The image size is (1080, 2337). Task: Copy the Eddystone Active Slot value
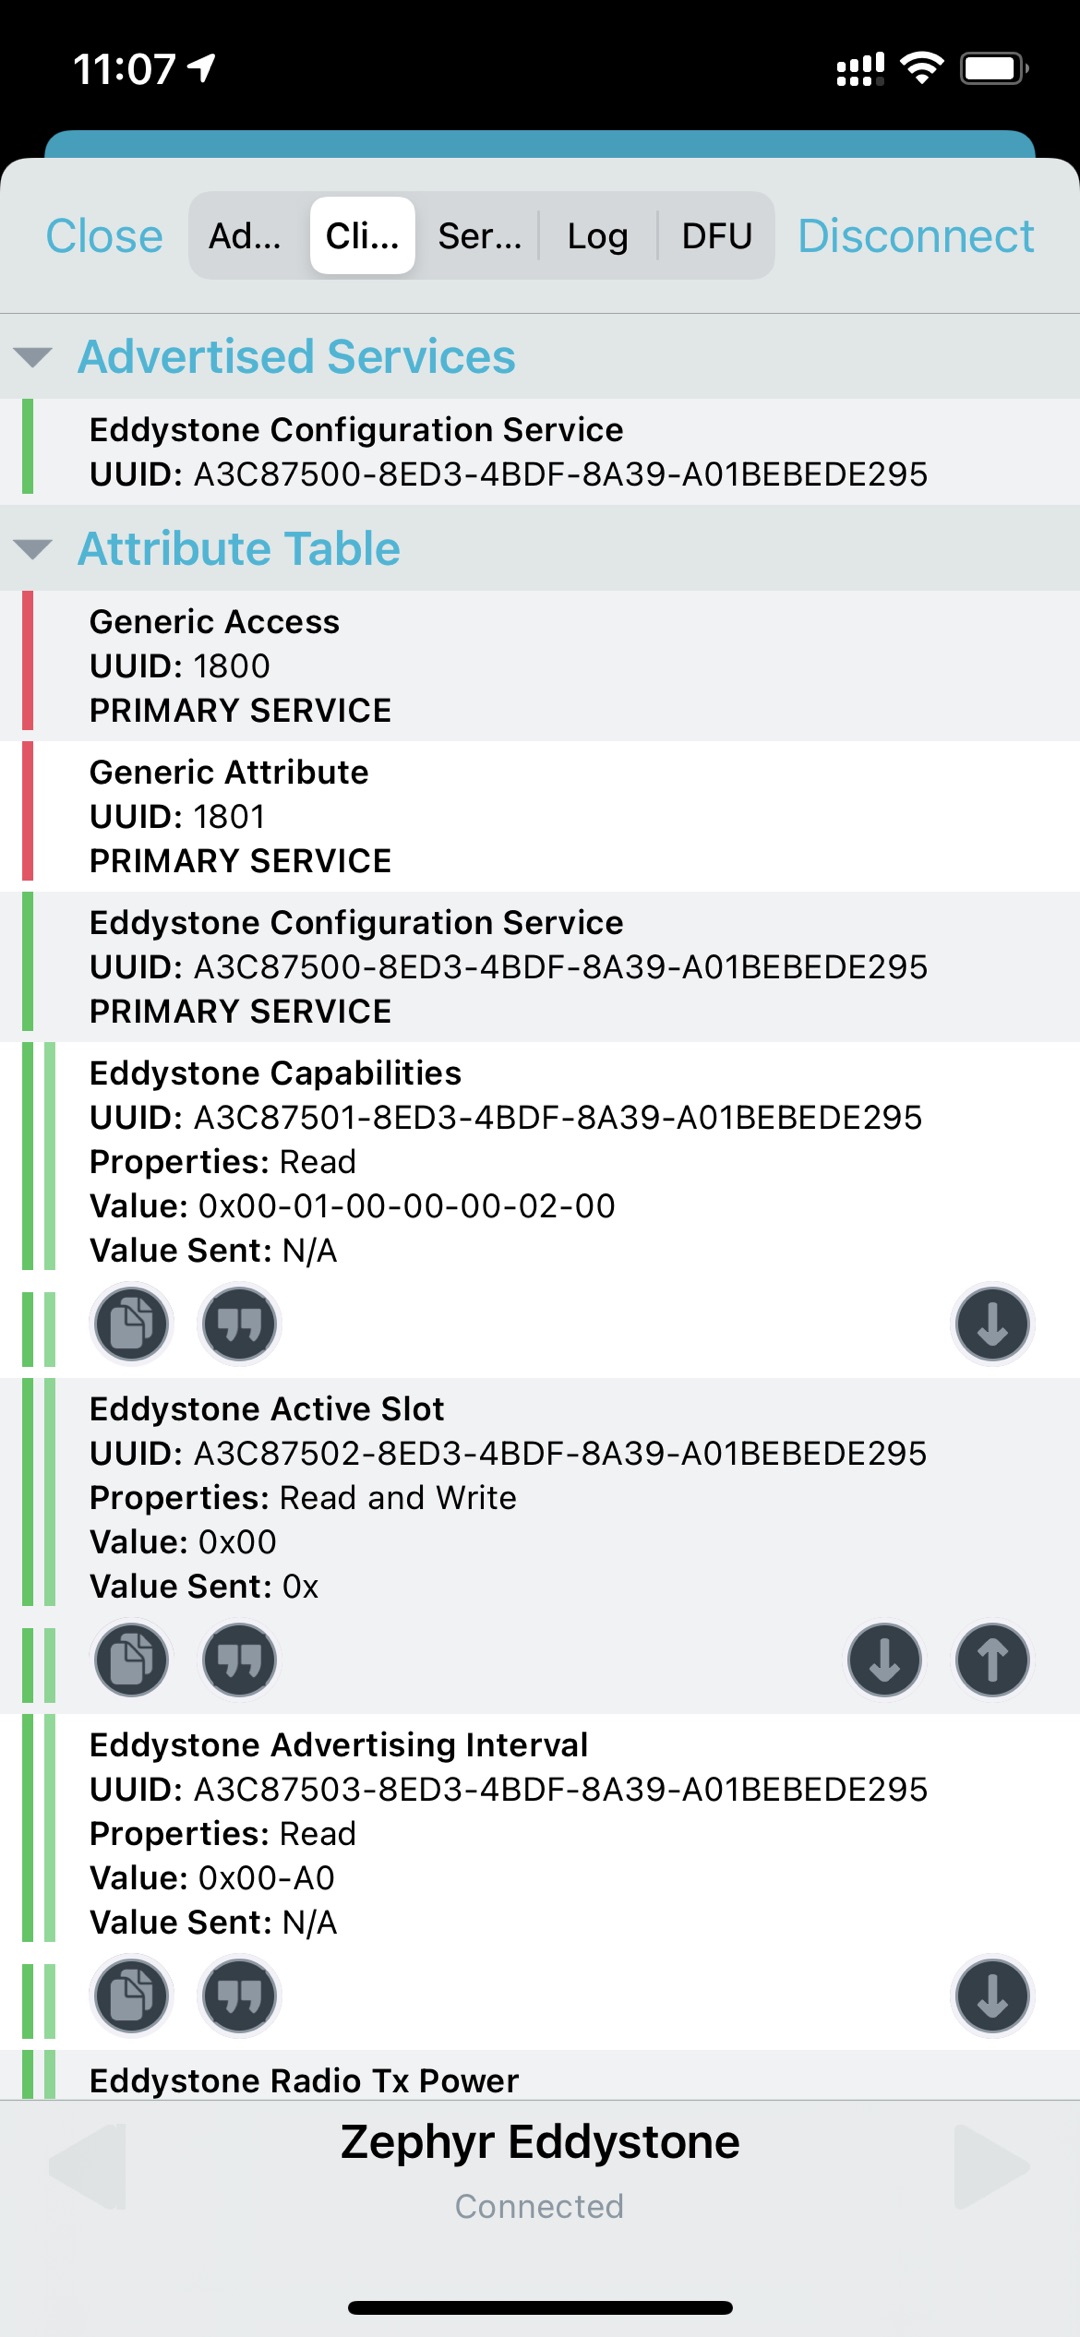pyautogui.click(x=131, y=1660)
